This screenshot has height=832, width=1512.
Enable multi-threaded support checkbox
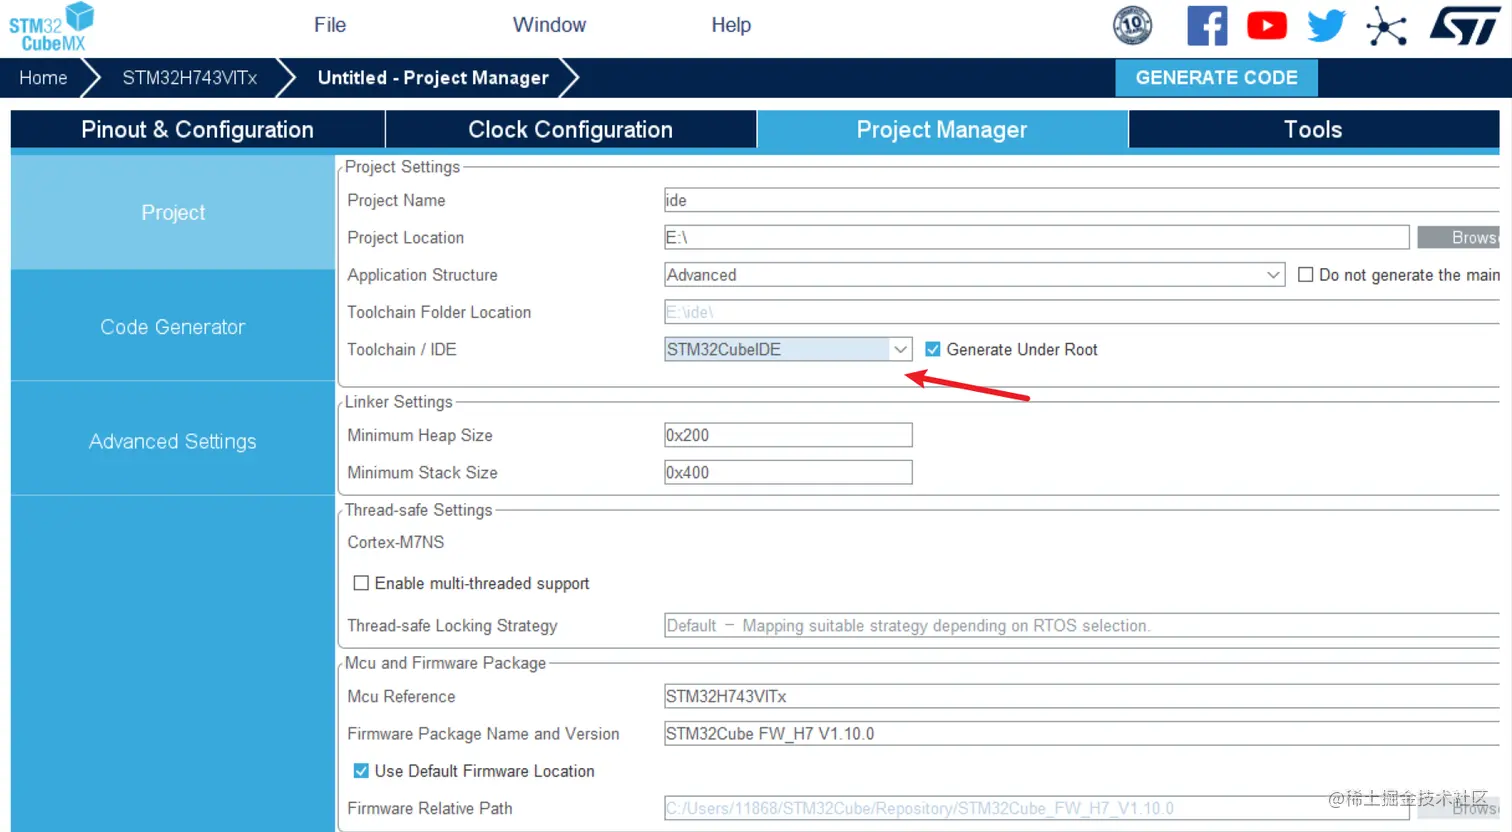pyautogui.click(x=361, y=583)
